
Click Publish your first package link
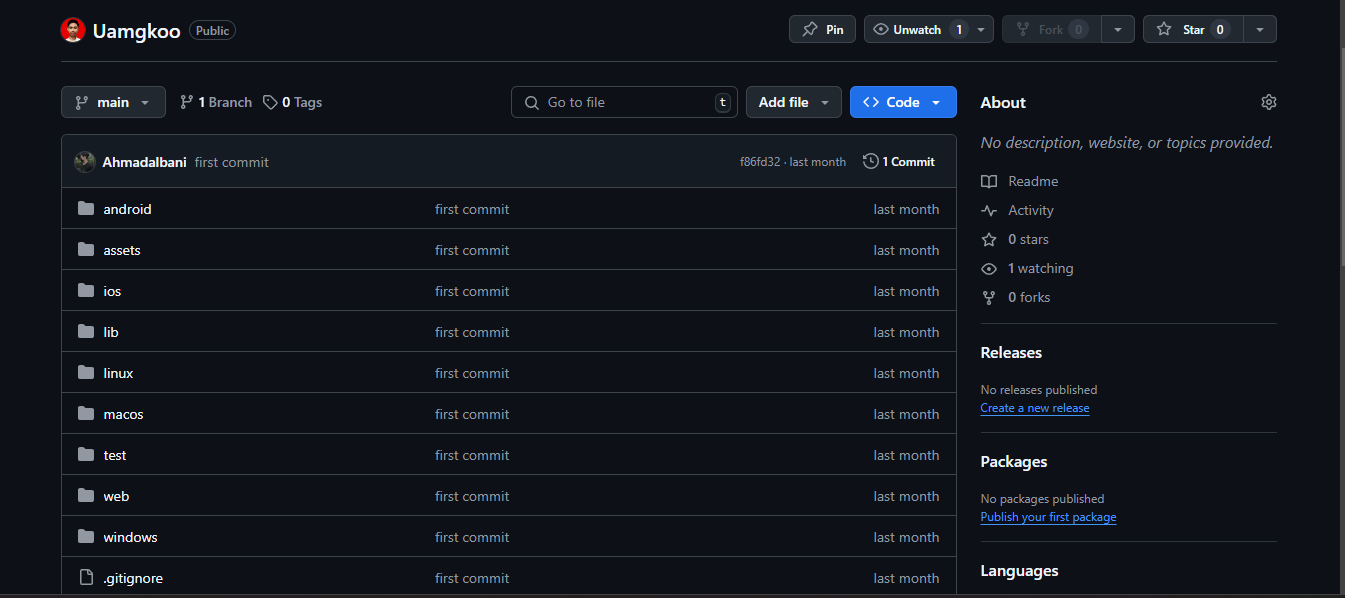pyautogui.click(x=1048, y=517)
